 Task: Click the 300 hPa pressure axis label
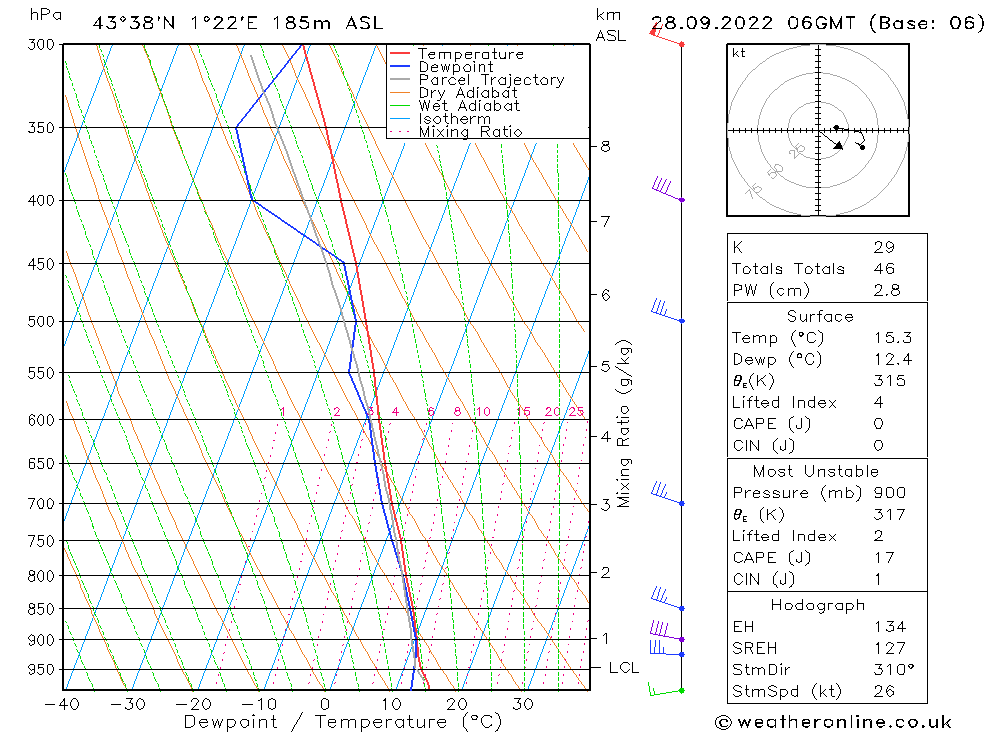point(41,45)
